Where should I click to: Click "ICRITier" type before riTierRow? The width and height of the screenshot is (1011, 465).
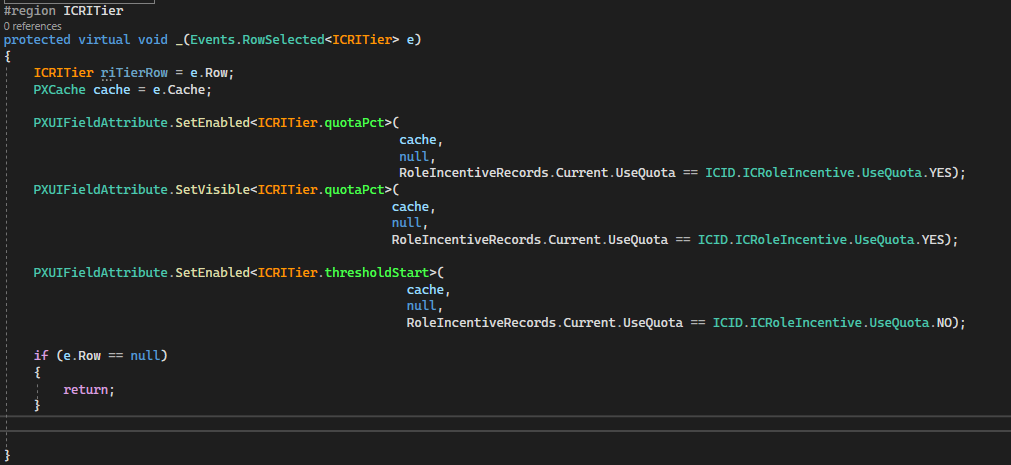point(63,73)
